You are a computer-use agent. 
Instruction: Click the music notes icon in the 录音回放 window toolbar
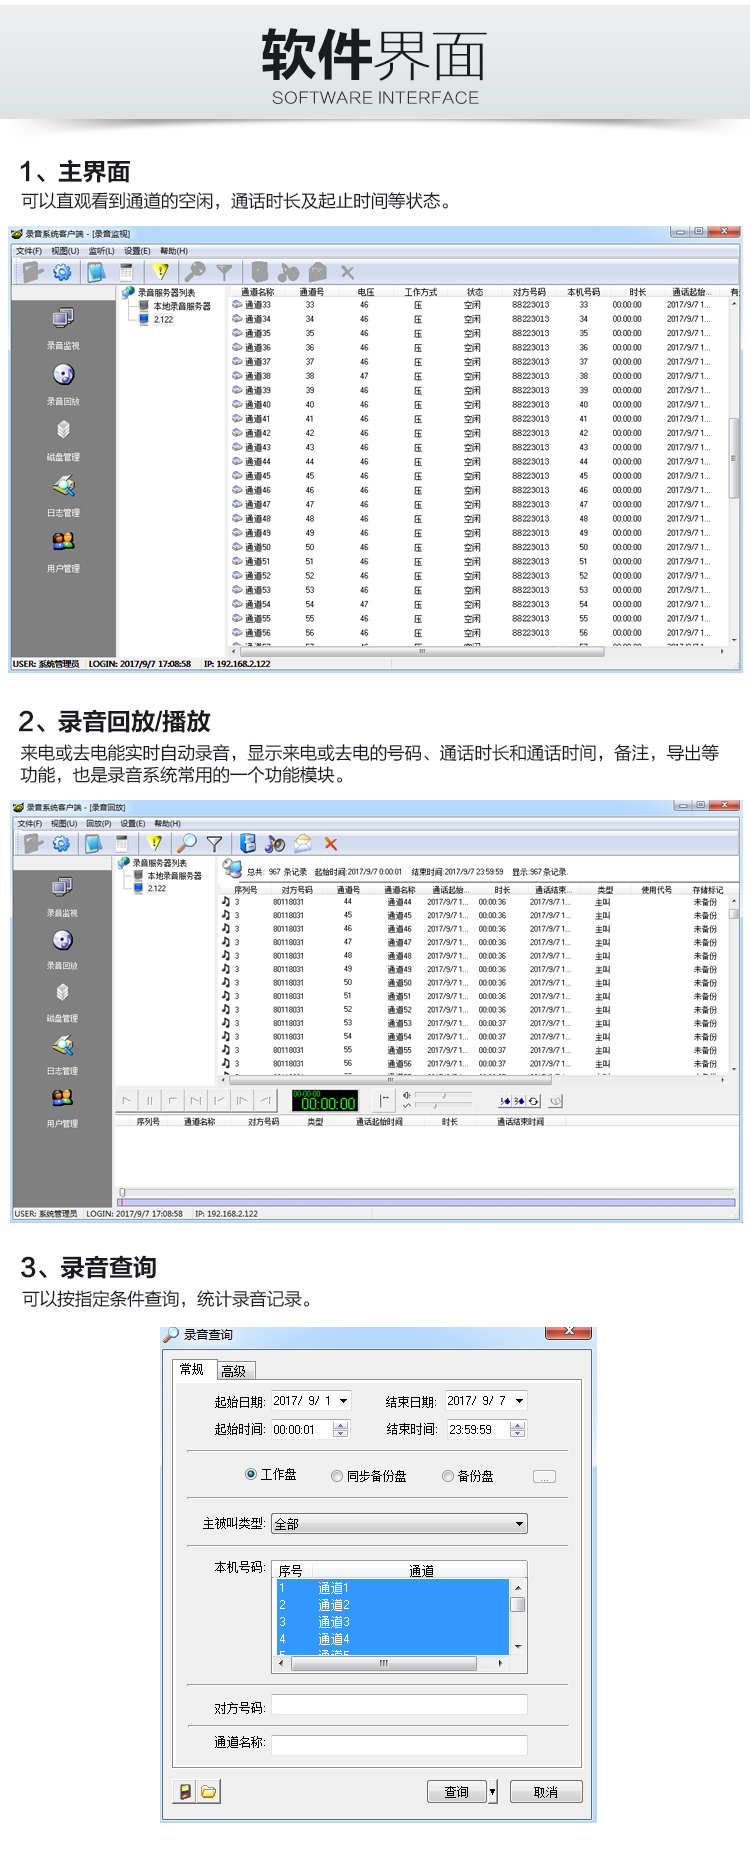[x=275, y=843]
